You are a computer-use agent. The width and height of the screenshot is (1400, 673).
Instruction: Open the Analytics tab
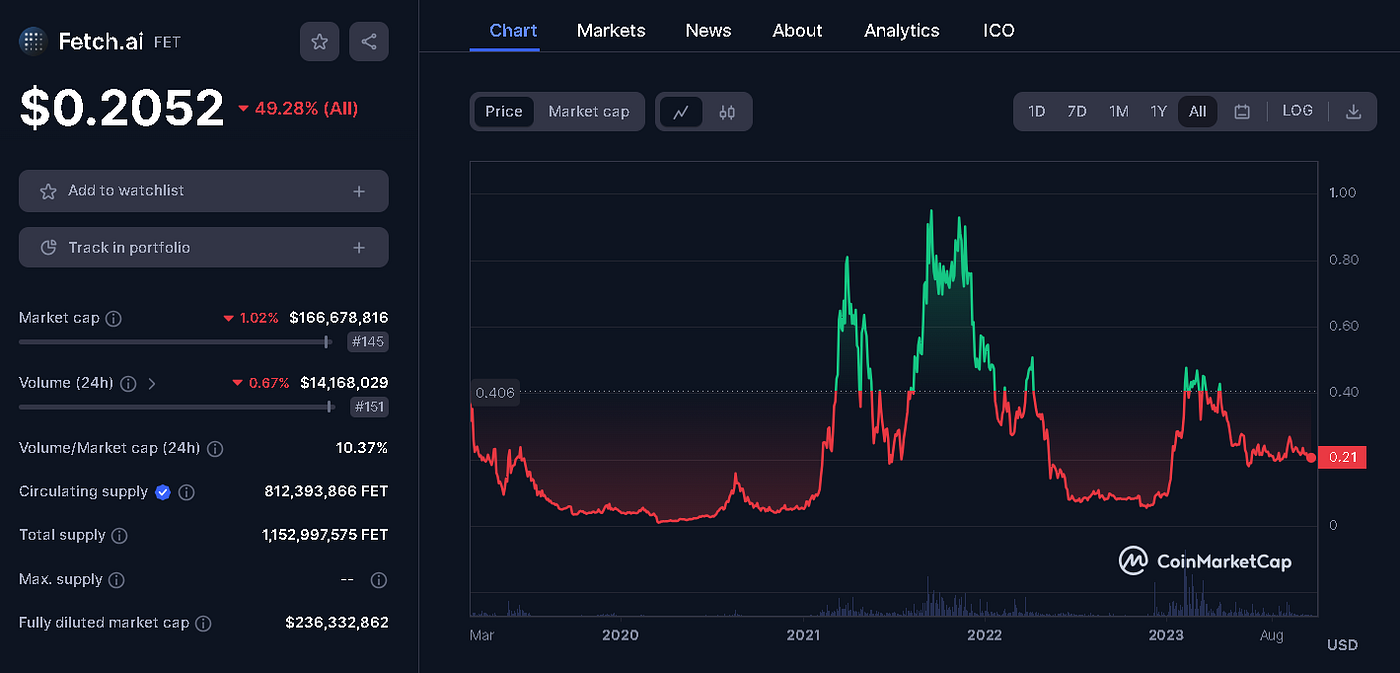(x=902, y=31)
